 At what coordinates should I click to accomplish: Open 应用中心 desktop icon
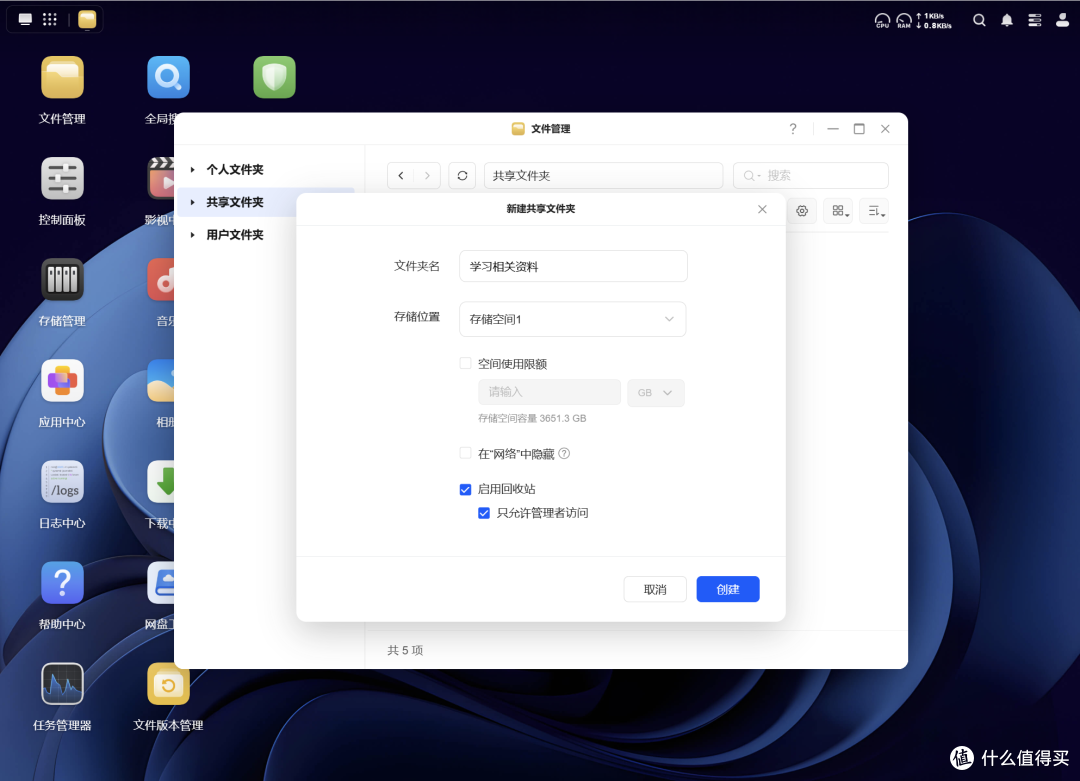click(x=62, y=380)
